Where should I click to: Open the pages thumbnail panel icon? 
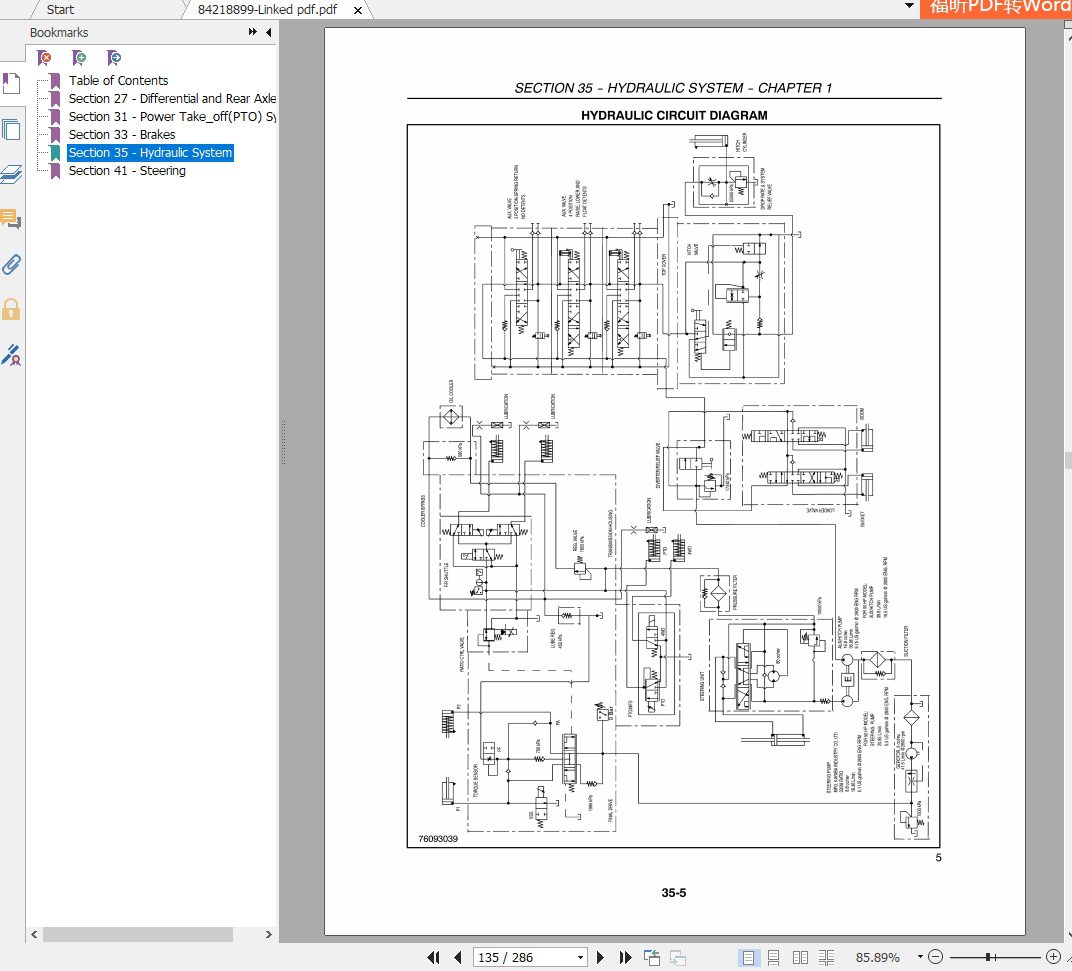(11, 129)
